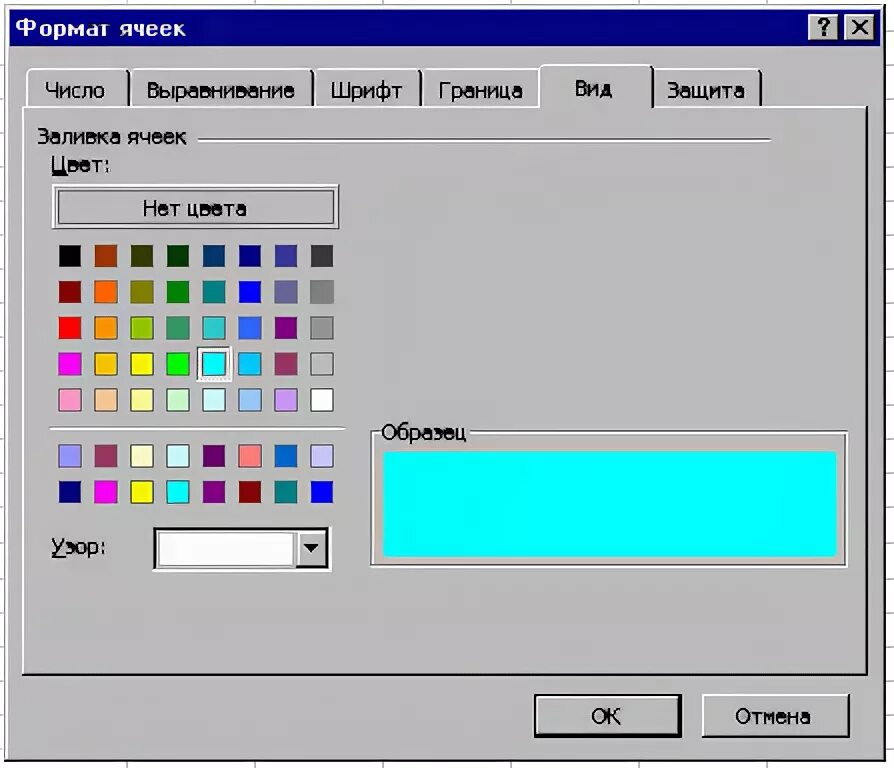894x768 pixels.
Task: Select the lavender light purple swatch
Action: tap(286, 400)
